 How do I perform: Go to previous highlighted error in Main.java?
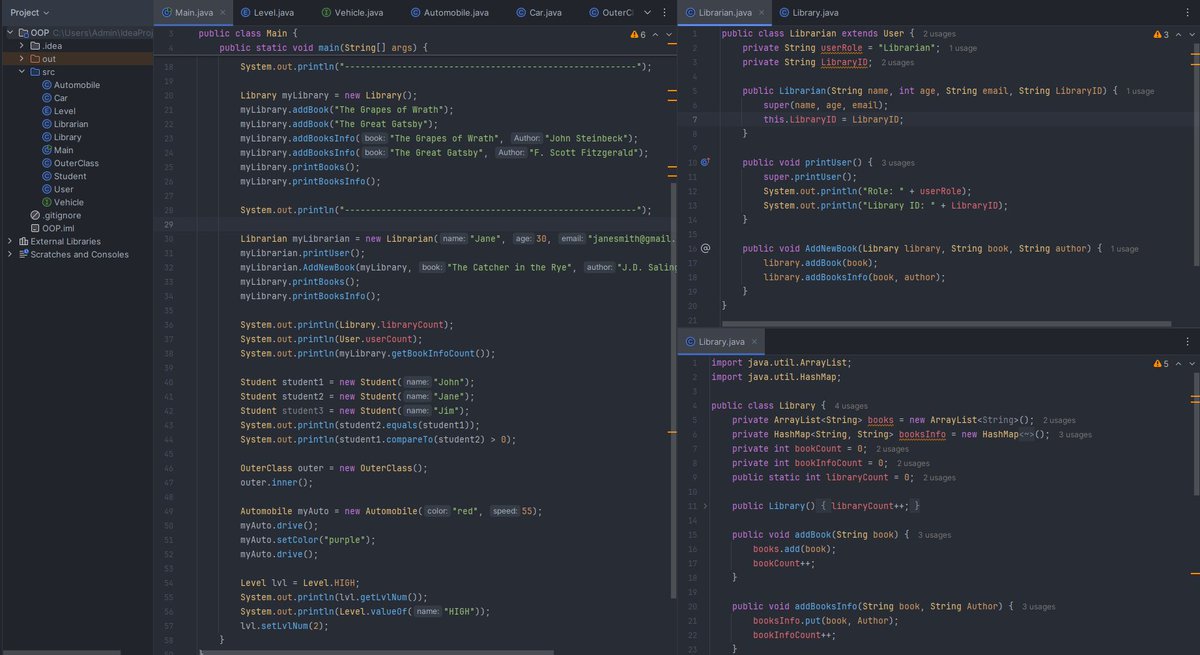[x=656, y=34]
